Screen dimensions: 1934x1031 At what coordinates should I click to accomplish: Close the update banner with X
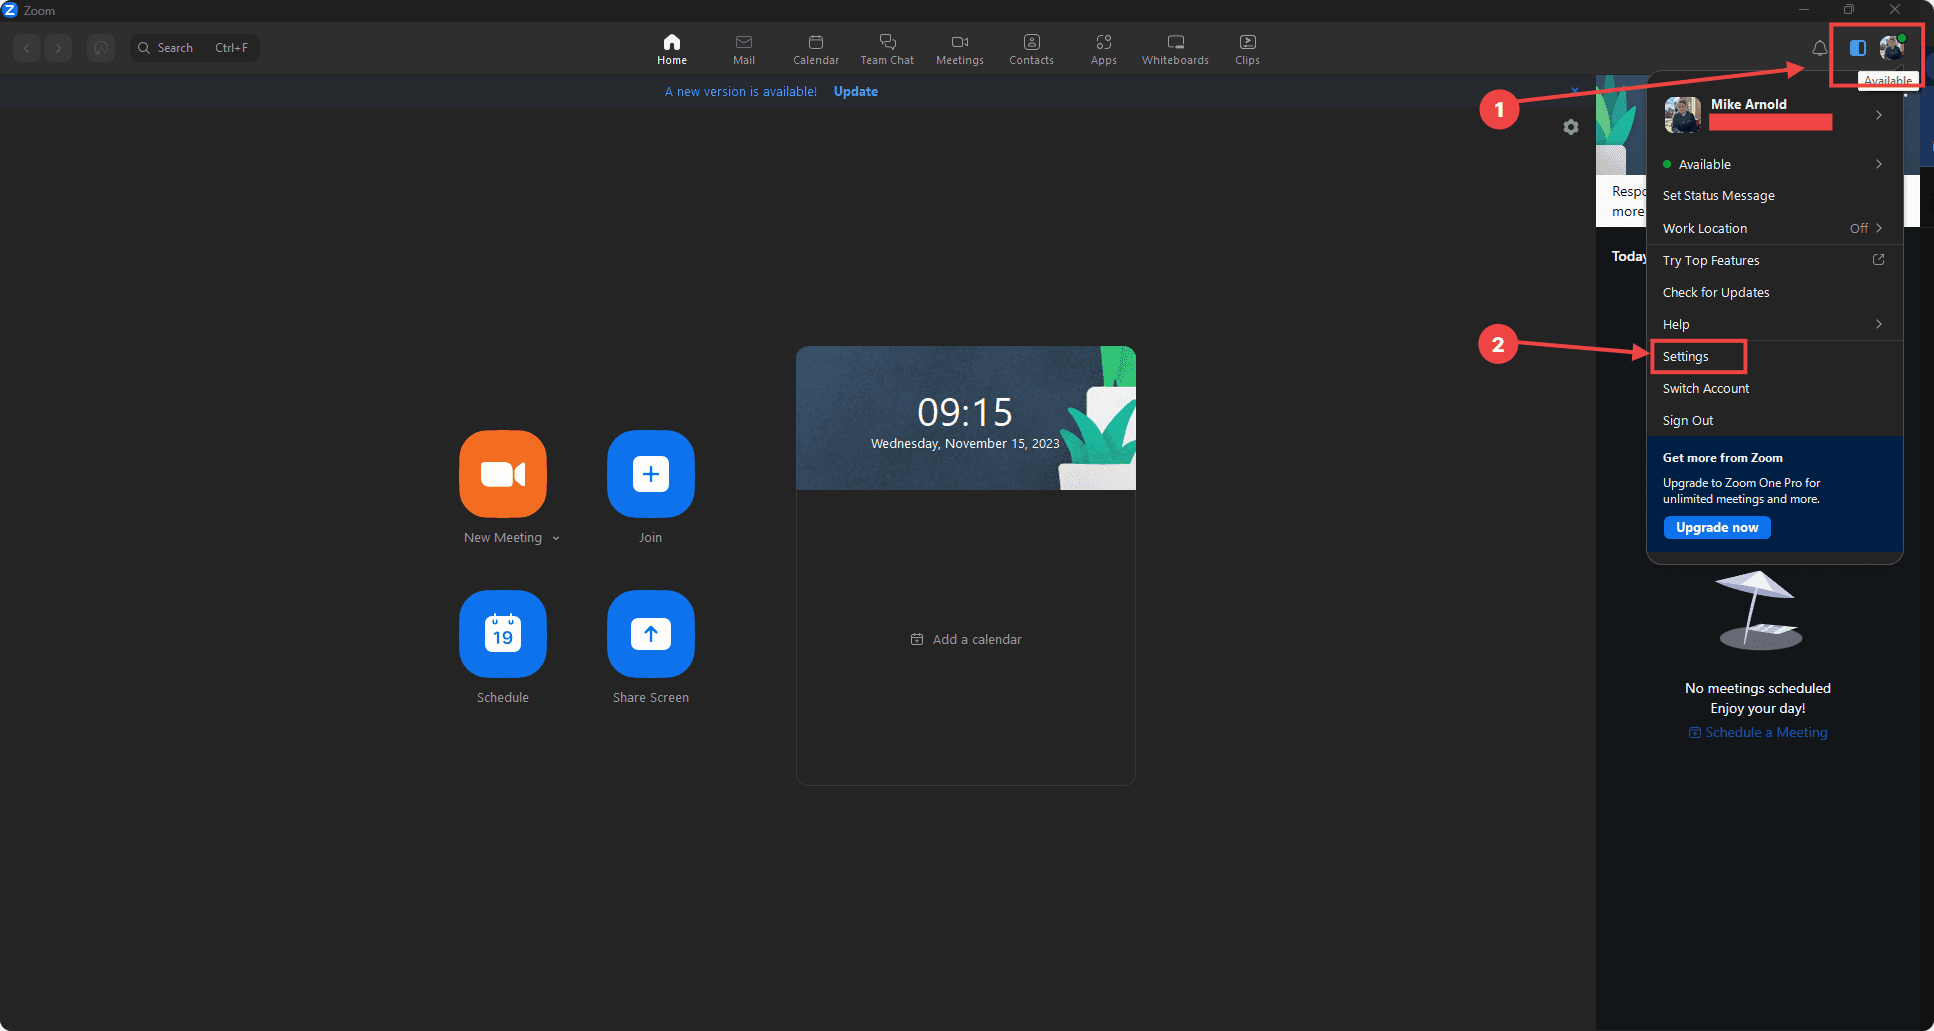(1575, 91)
